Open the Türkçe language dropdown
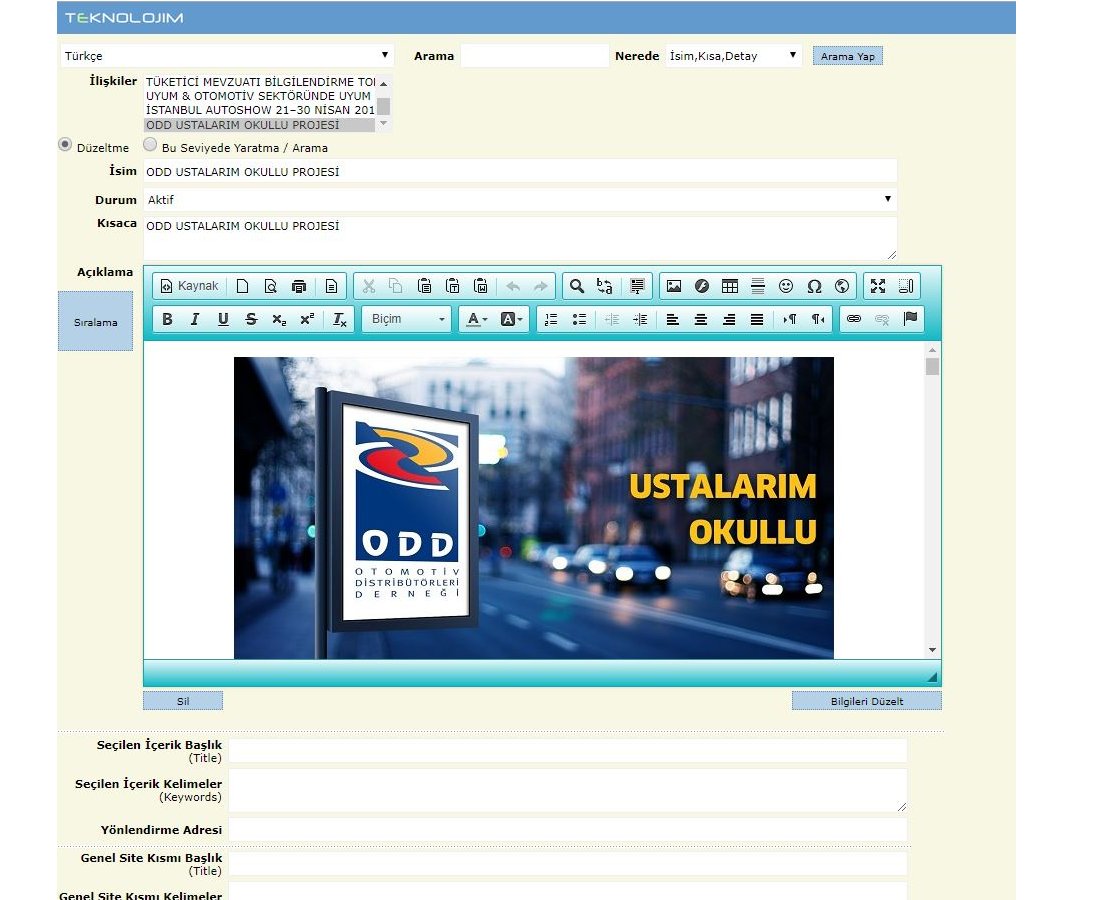This screenshot has width=1100, height=900. pyautogui.click(x=227, y=55)
